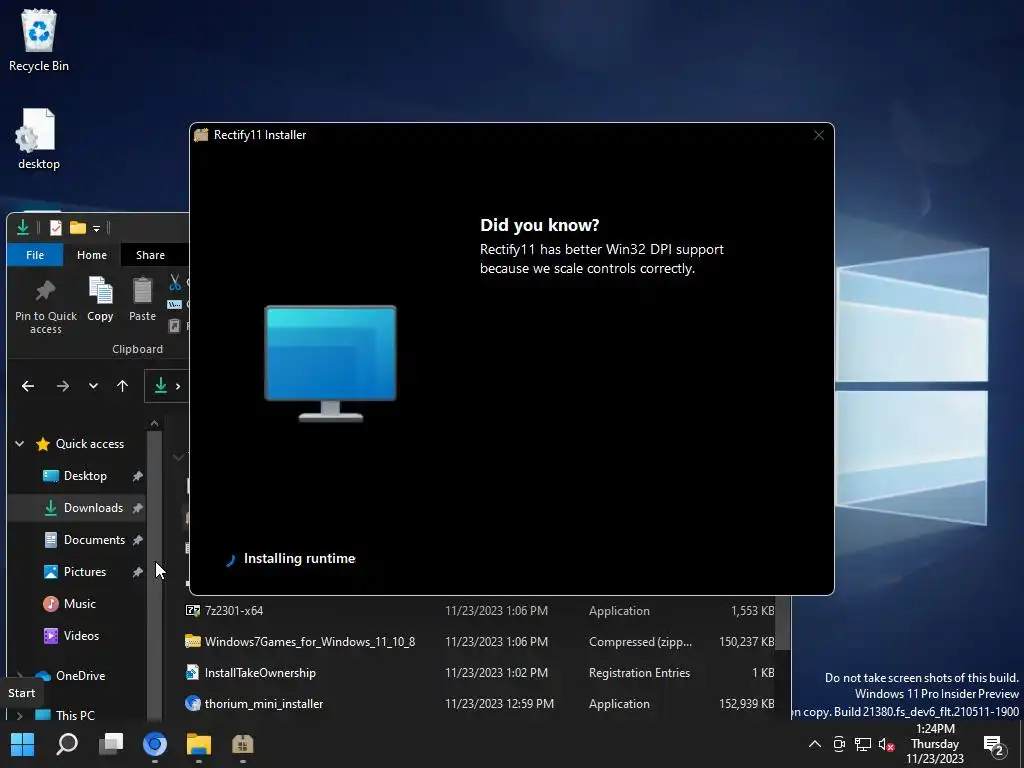Close the Rectify11 Installer window

pyautogui.click(x=818, y=135)
